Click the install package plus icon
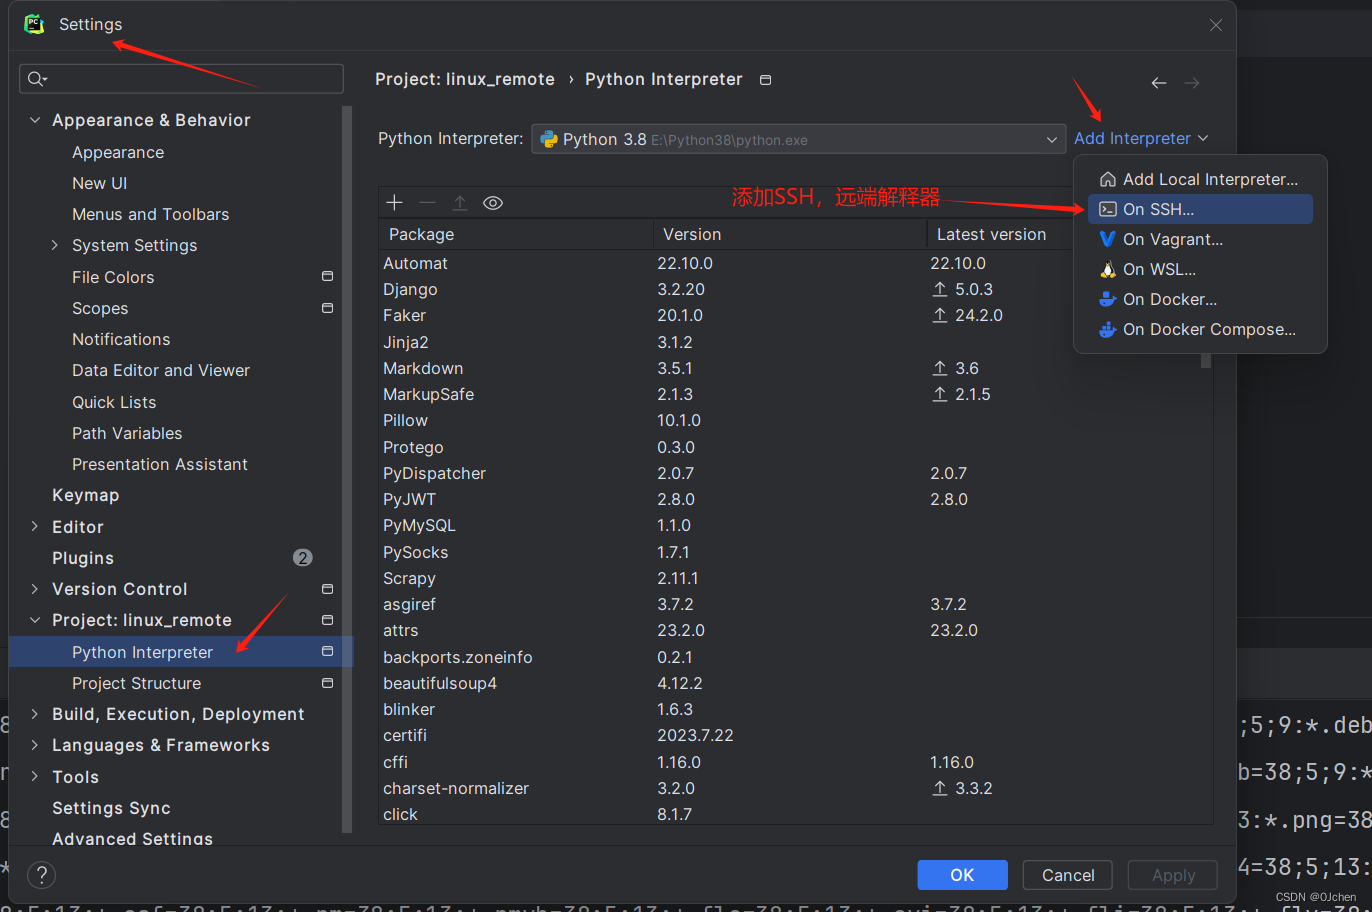The height and width of the screenshot is (912, 1372). [395, 203]
